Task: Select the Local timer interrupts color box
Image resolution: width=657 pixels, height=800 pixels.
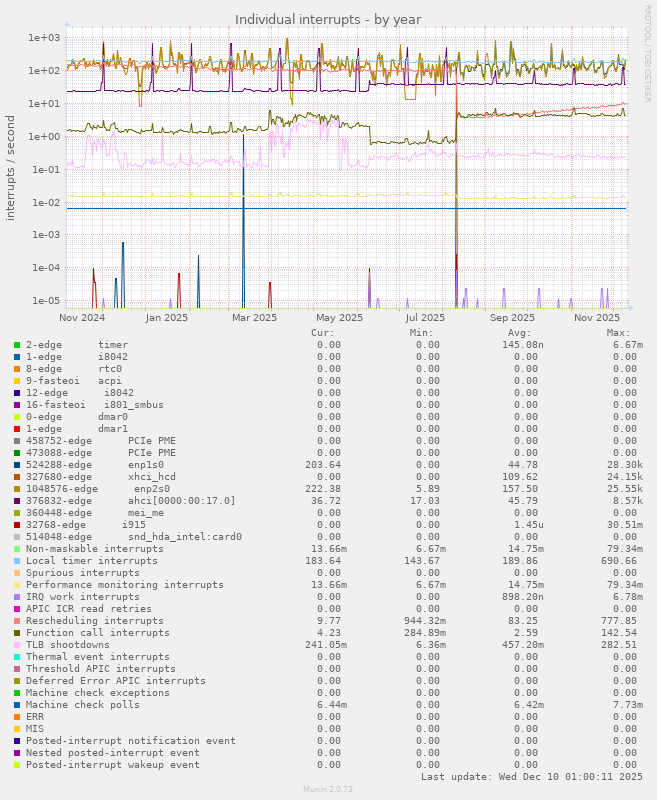Action: 17,560
